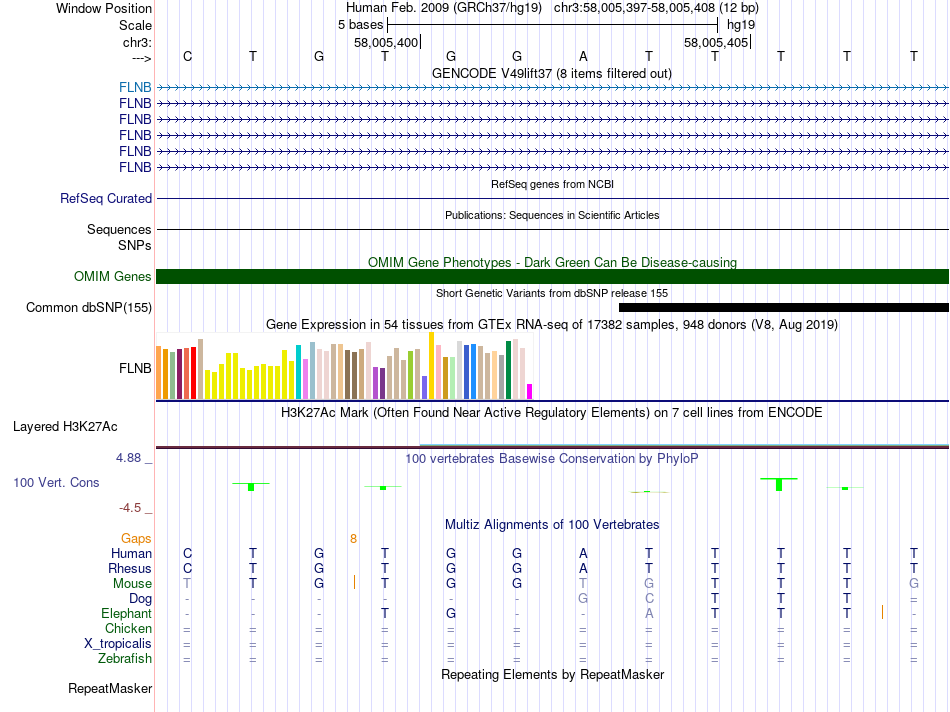The height and width of the screenshot is (712, 950).
Task: Click the tallest gold bar in GTEx chart
Action: coord(431,365)
